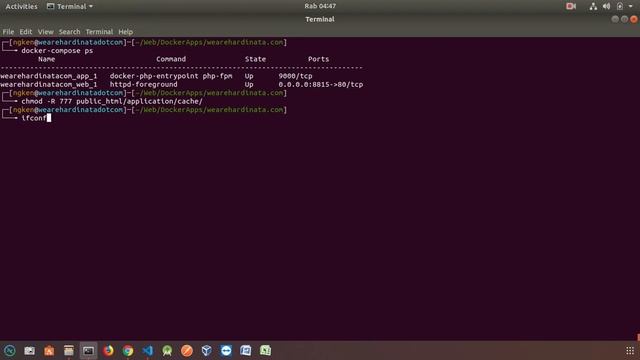Click the 'chmod -R 777' command line
640x360 pixels.
coord(112,101)
